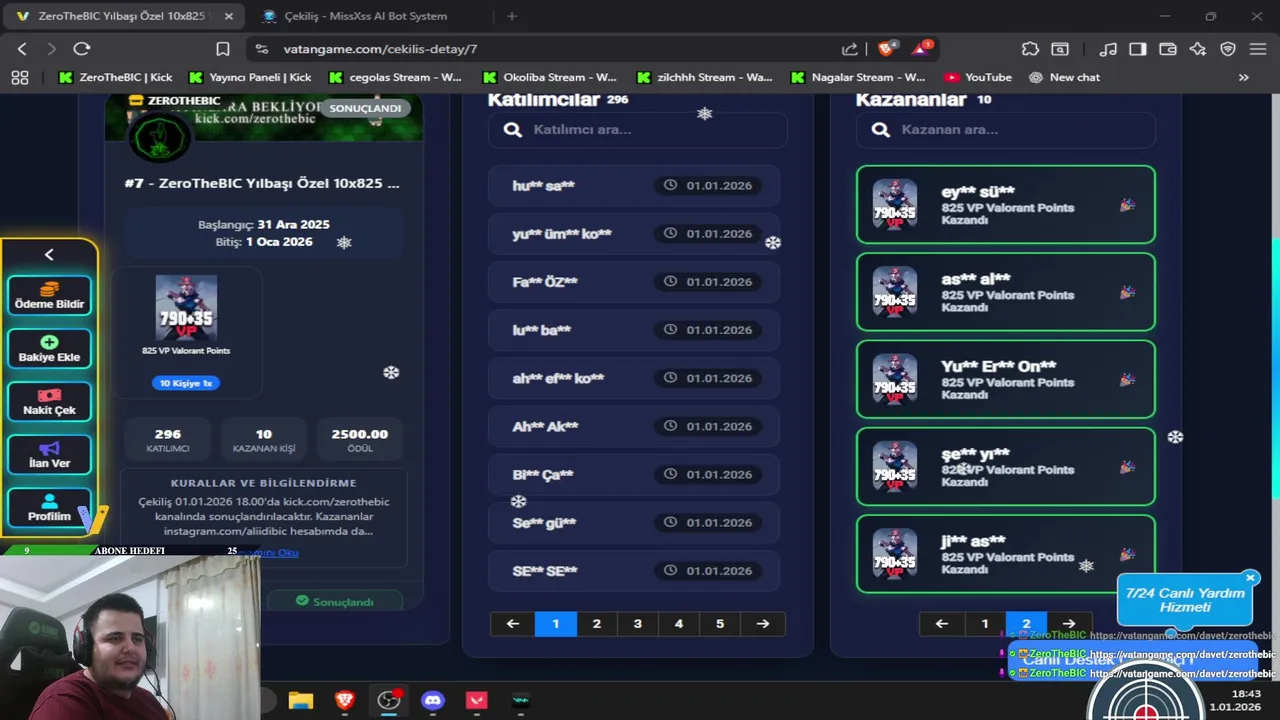
Task: Open Nakit Çek in the side menu
Action: coord(49,402)
